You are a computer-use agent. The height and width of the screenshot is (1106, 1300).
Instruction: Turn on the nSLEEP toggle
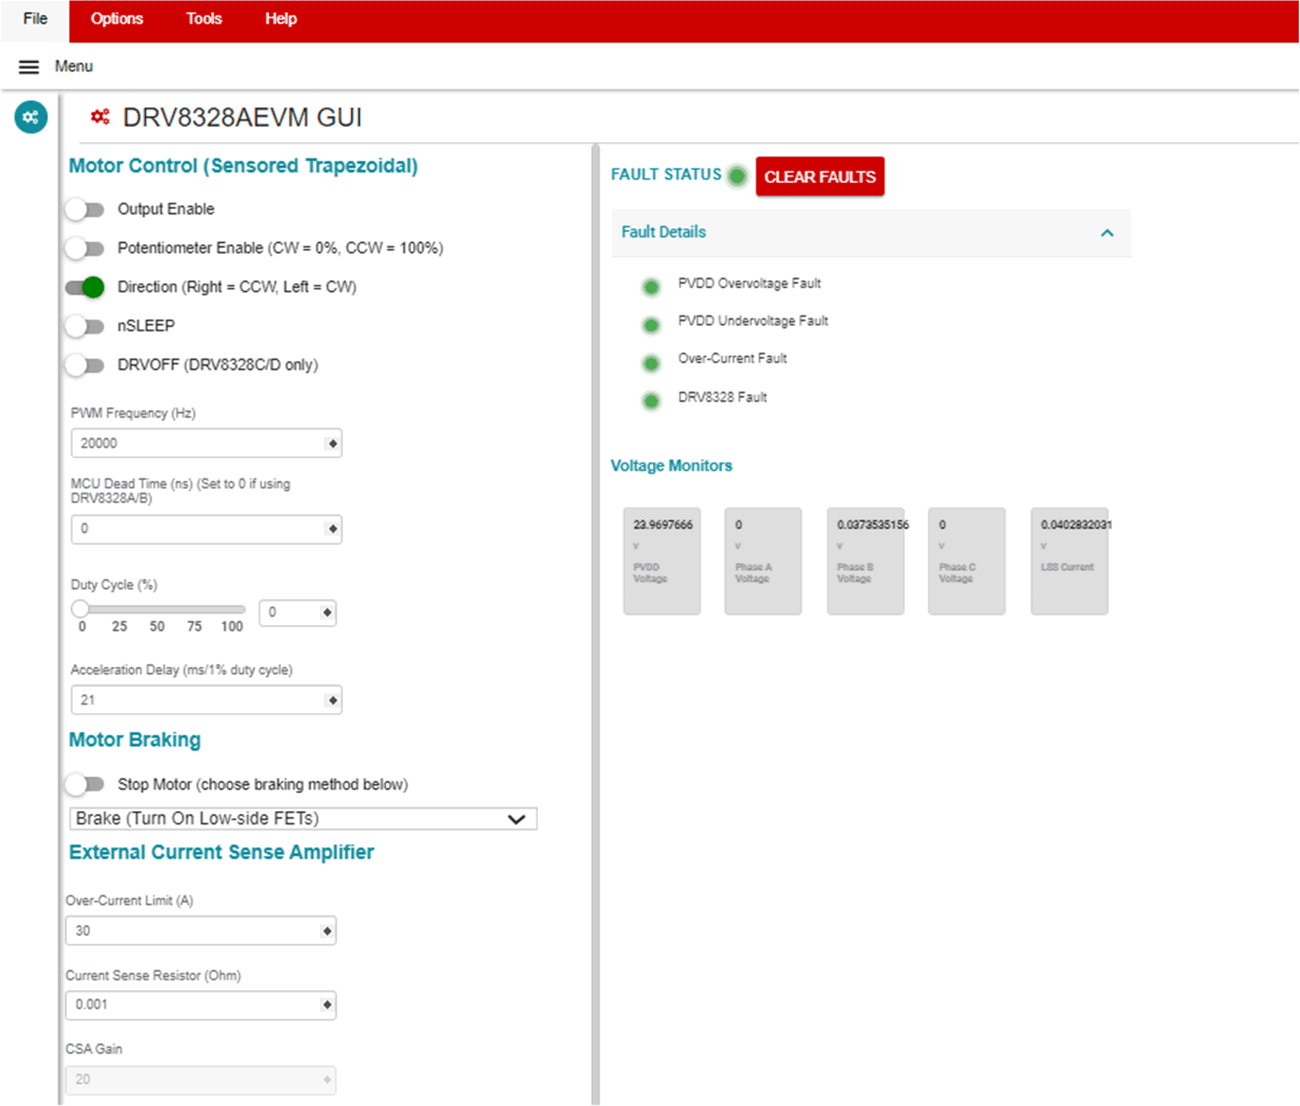pos(85,326)
